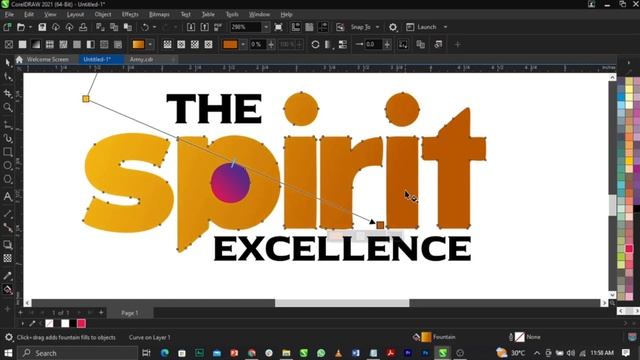Open the Bitmaps menu

pos(159,14)
